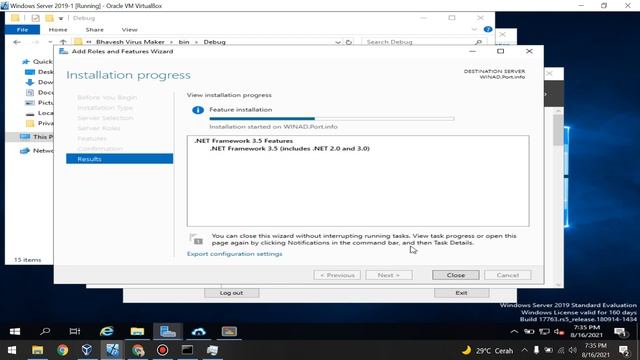Click the Explorer up-directory arrow

coord(63,42)
